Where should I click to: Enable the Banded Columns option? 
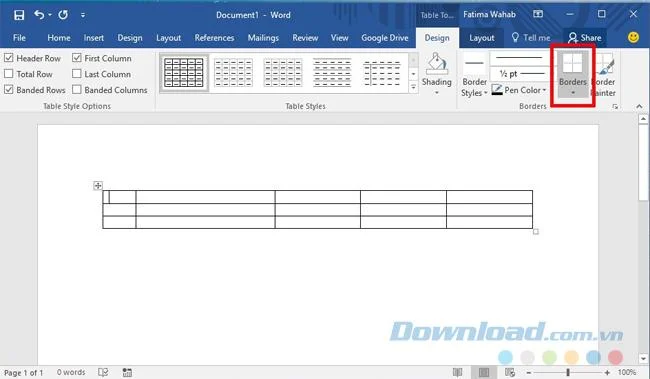77,90
